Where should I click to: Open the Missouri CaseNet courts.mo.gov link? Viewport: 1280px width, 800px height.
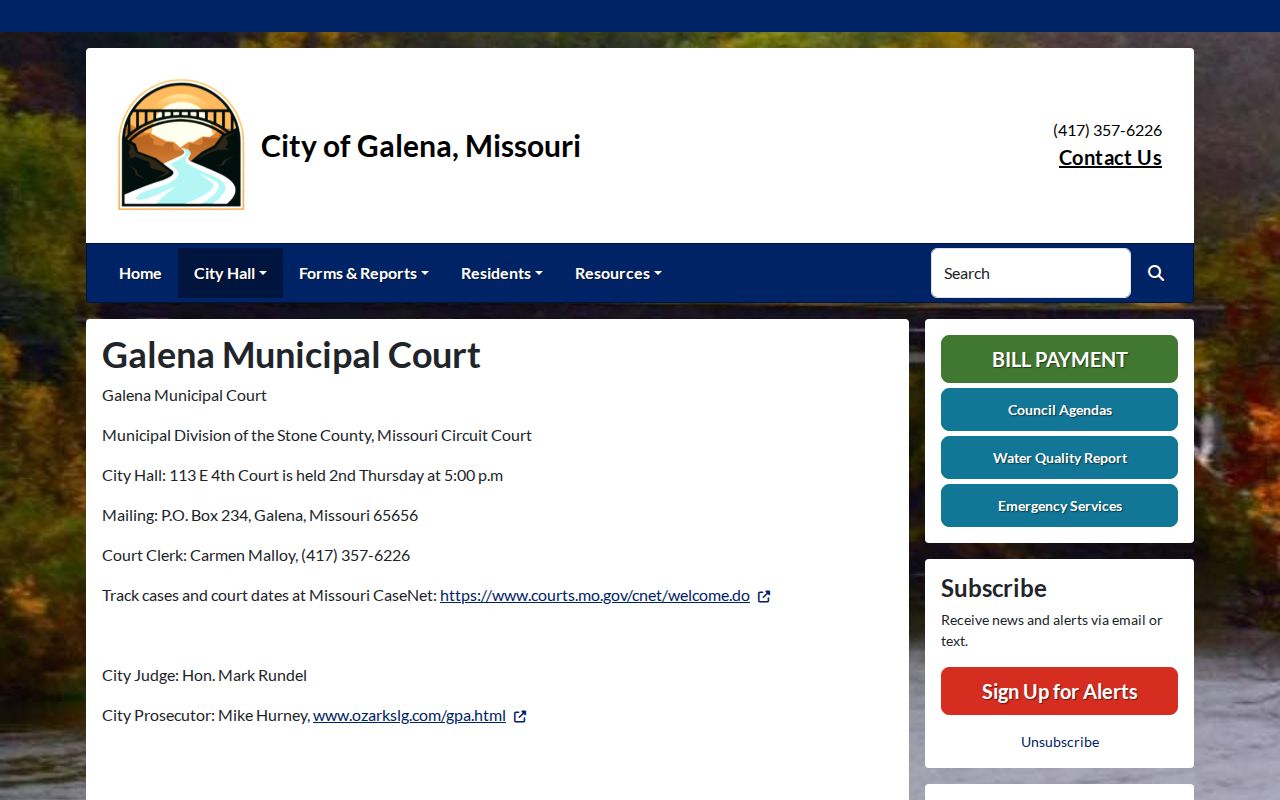[595, 595]
